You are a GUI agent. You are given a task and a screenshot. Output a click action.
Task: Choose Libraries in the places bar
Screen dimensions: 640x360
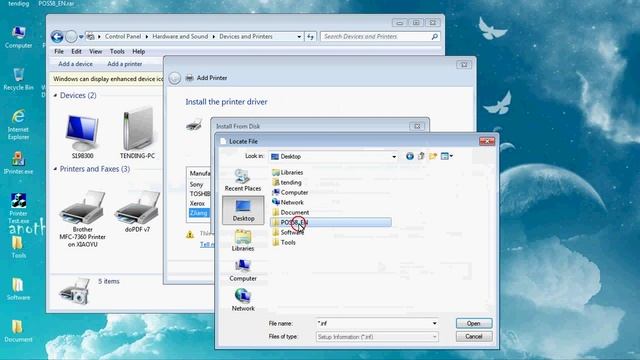pos(243,240)
